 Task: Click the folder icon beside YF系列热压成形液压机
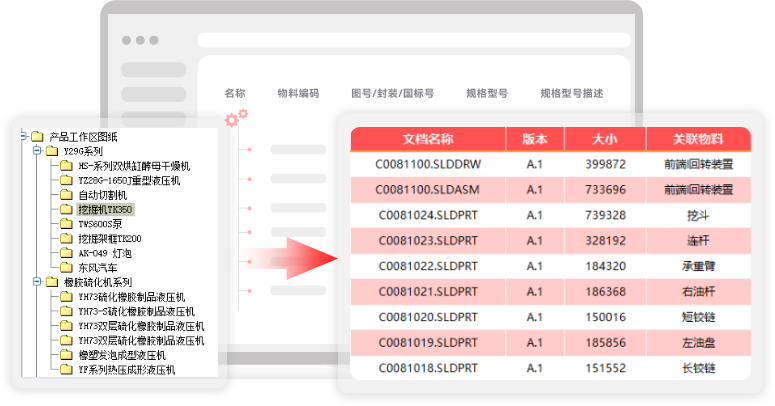[66, 369]
